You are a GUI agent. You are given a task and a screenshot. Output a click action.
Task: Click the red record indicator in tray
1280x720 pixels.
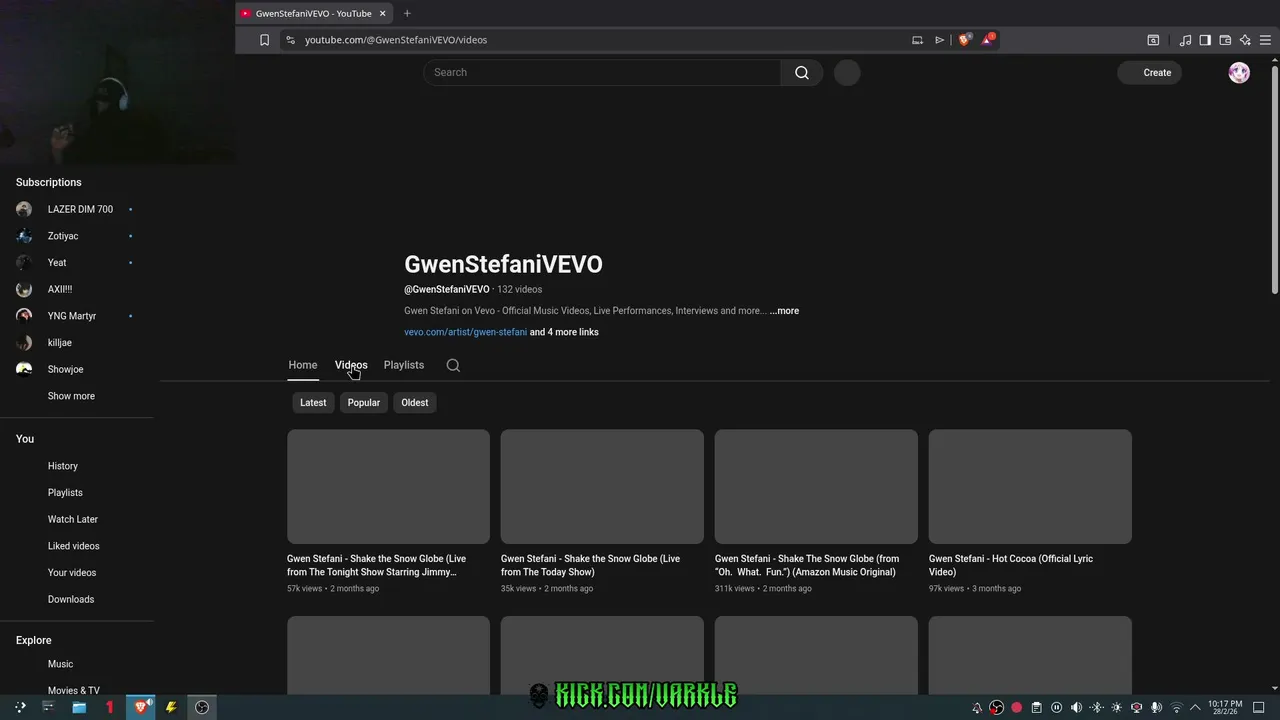(1017, 708)
